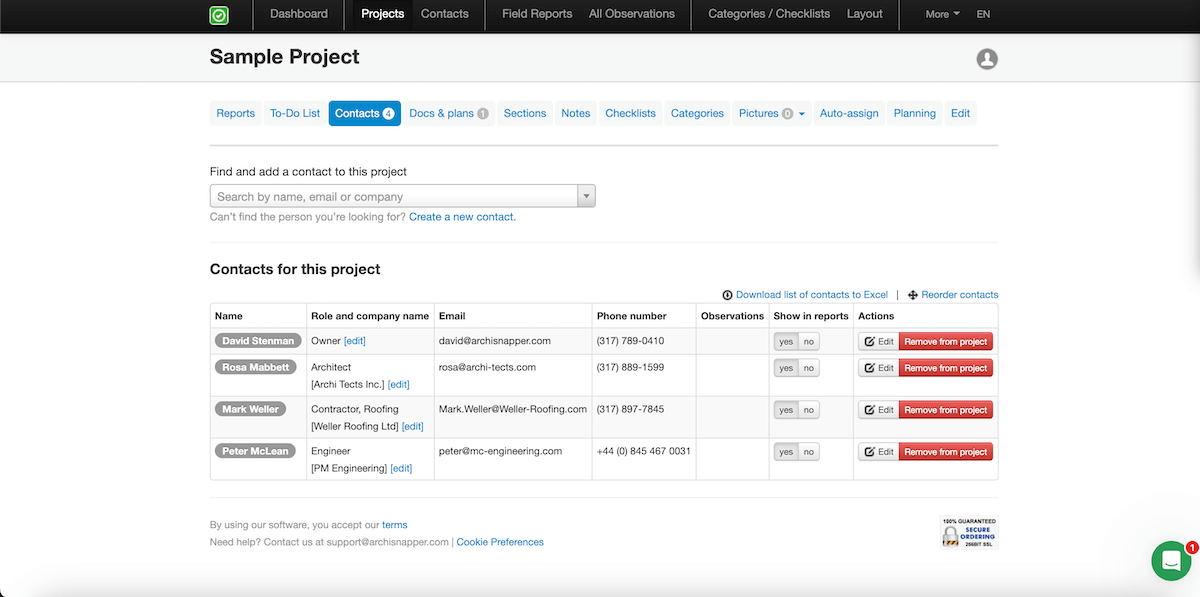This screenshot has height=597, width=1200.
Task: Click the green Archisnapper logo icon
Action: tap(218, 15)
